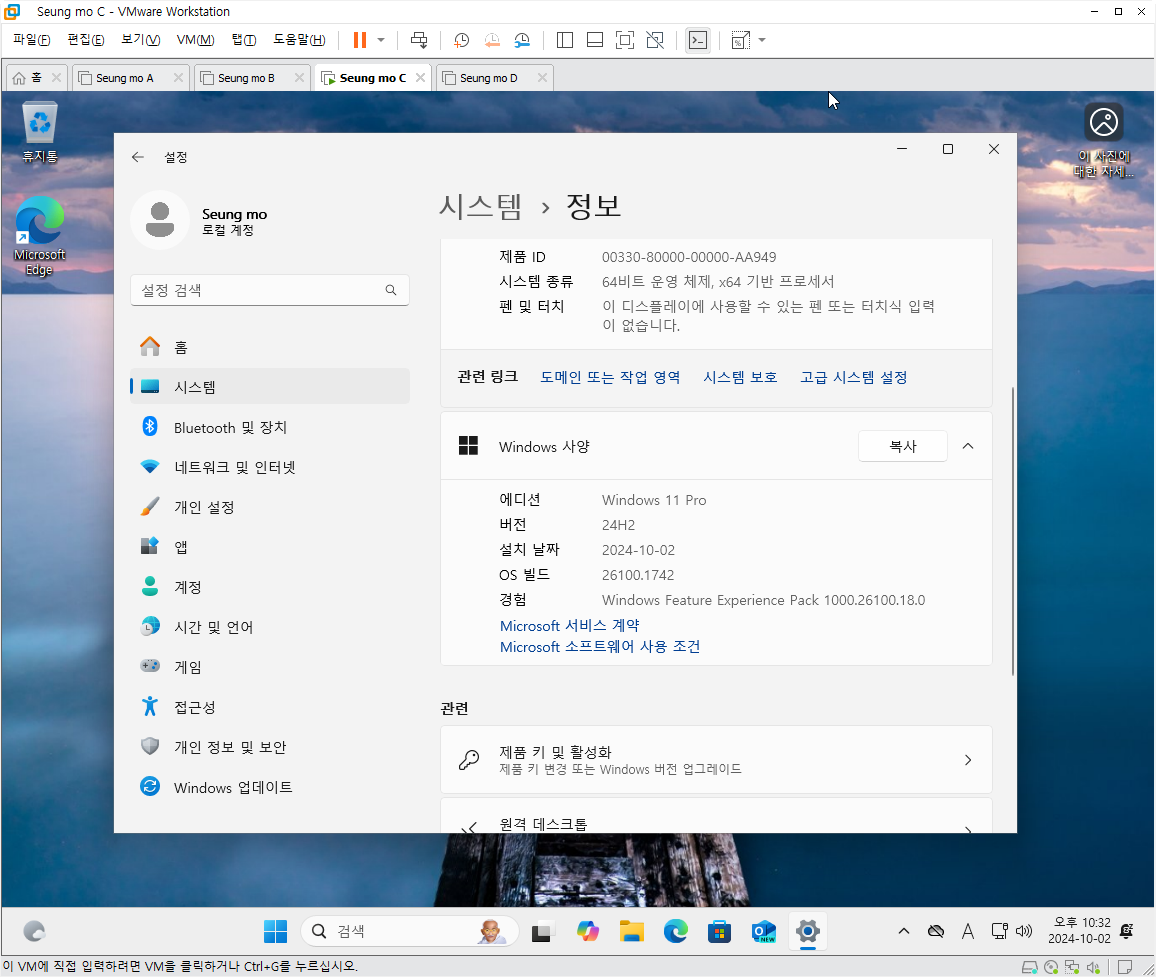Toggle the VMware library sidebar view
This screenshot has height=977, width=1156.
(x=565, y=40)
